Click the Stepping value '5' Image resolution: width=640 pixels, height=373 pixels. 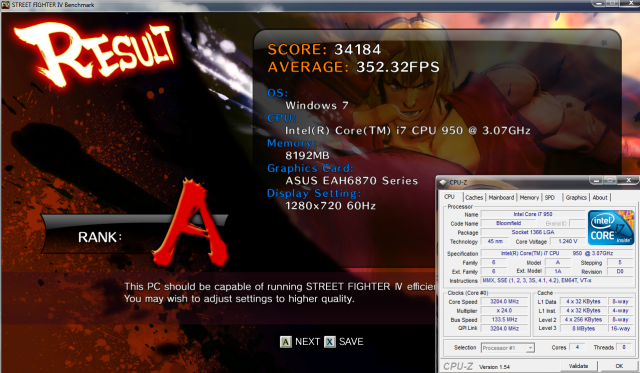pos(620,262)
